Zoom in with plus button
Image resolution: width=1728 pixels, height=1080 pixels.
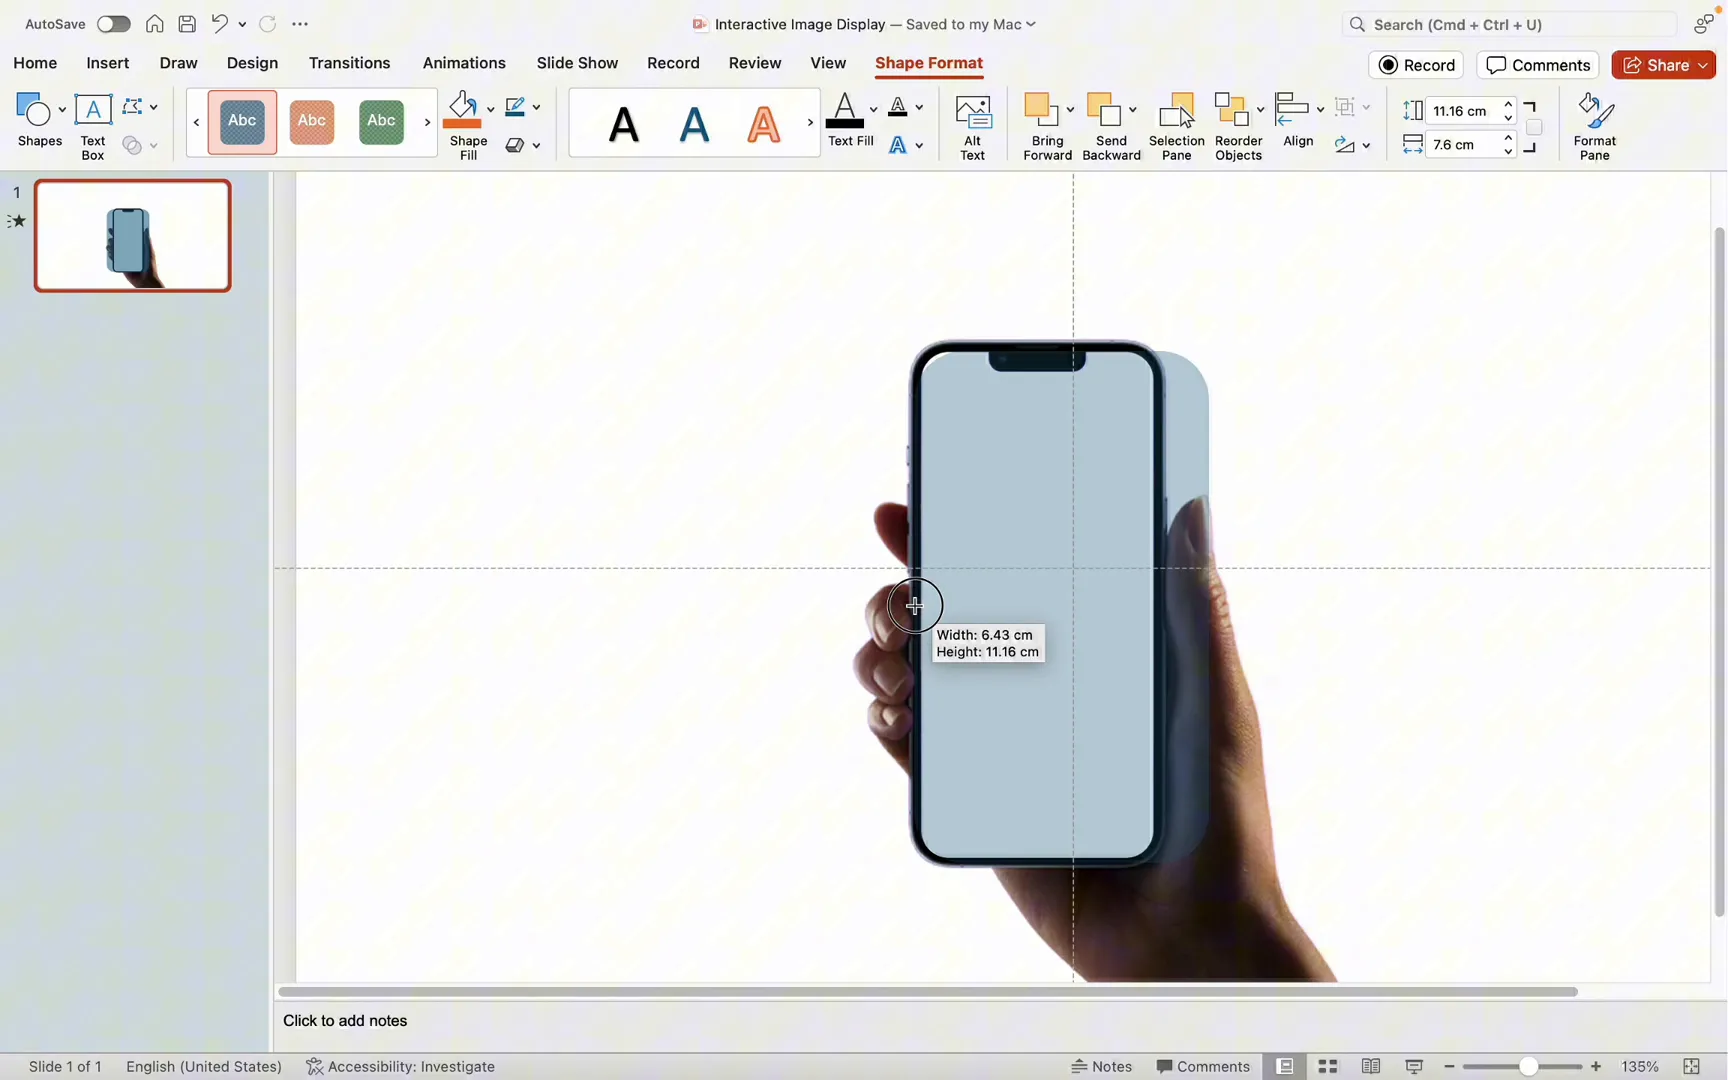click(x=1596, y=1067)
